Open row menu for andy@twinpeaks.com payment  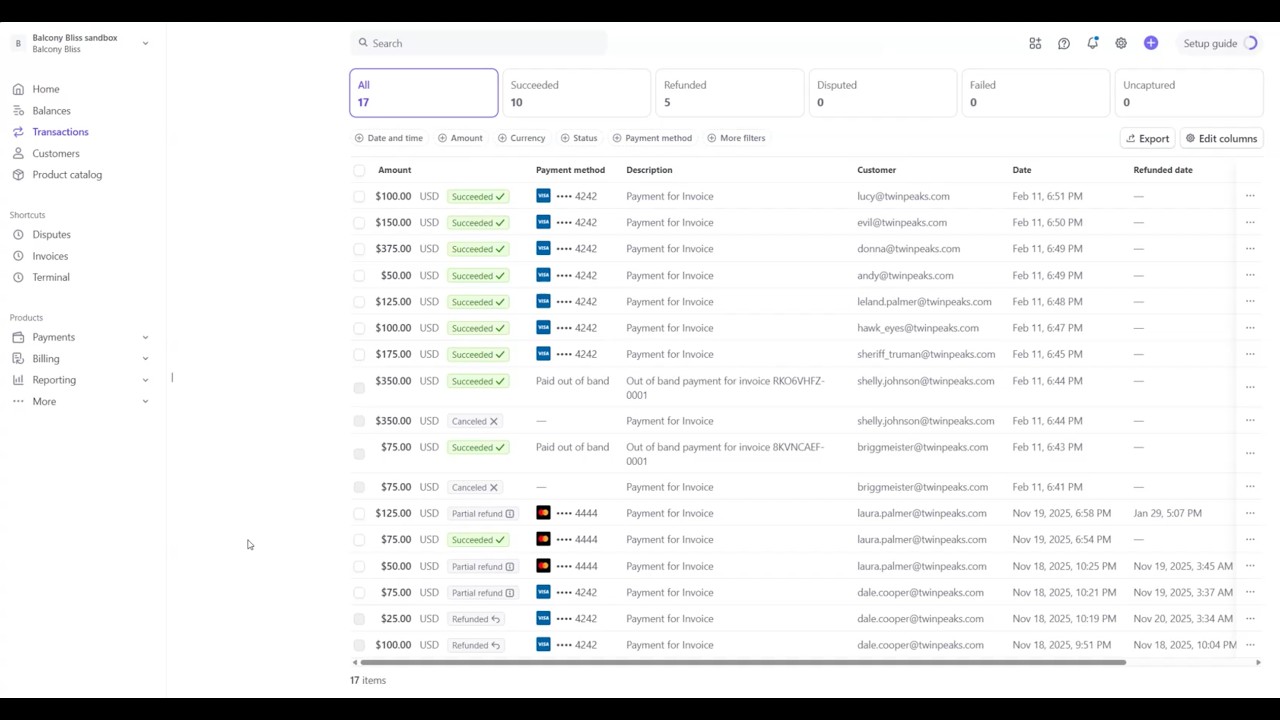(1250, 275)
